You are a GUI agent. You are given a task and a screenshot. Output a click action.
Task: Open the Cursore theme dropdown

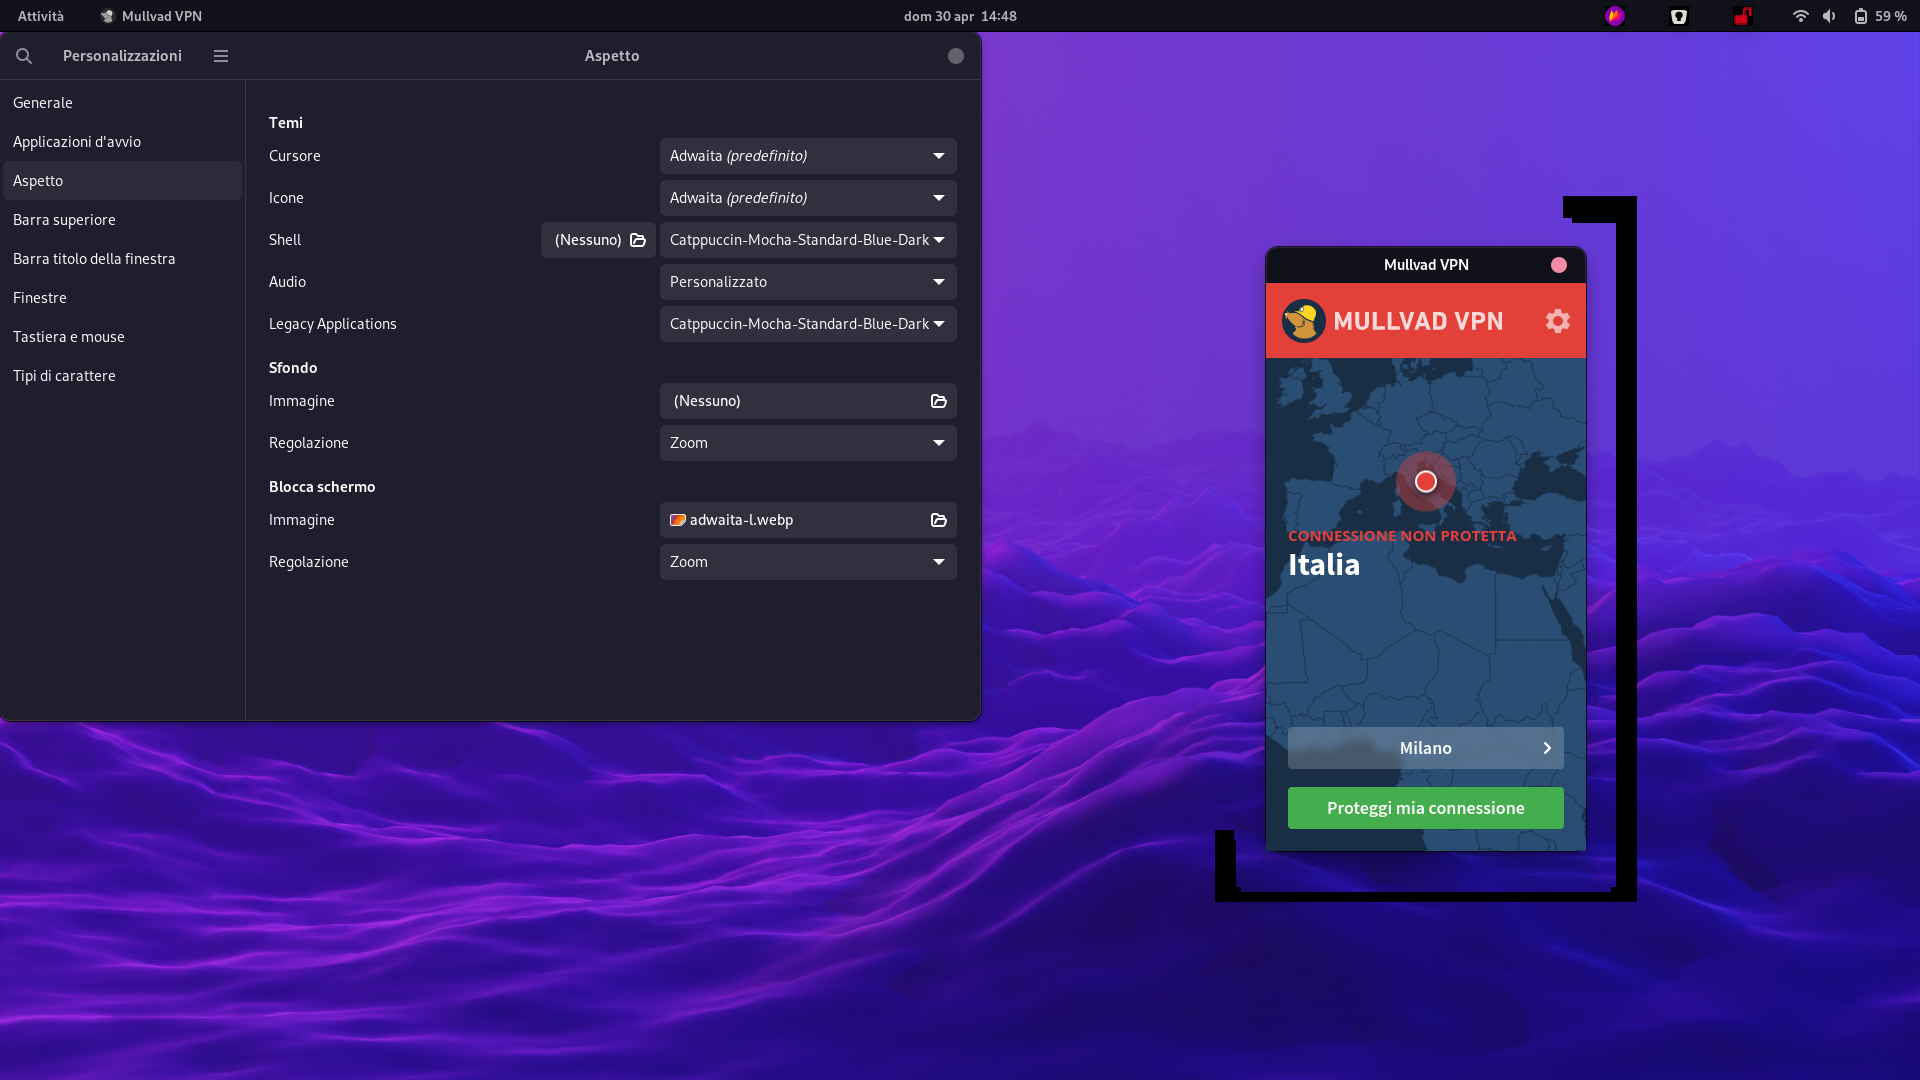(x=807, y=156)
